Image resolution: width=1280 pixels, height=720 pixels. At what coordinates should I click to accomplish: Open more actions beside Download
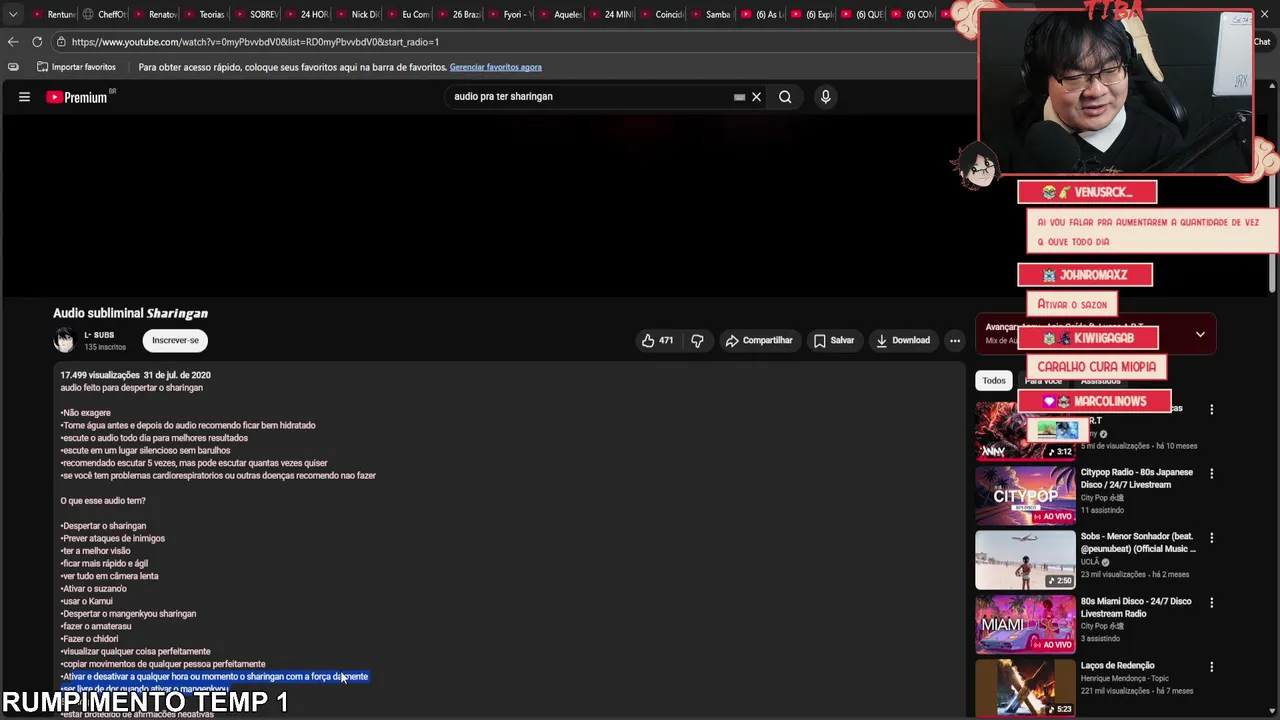click(x=955, y=340)
